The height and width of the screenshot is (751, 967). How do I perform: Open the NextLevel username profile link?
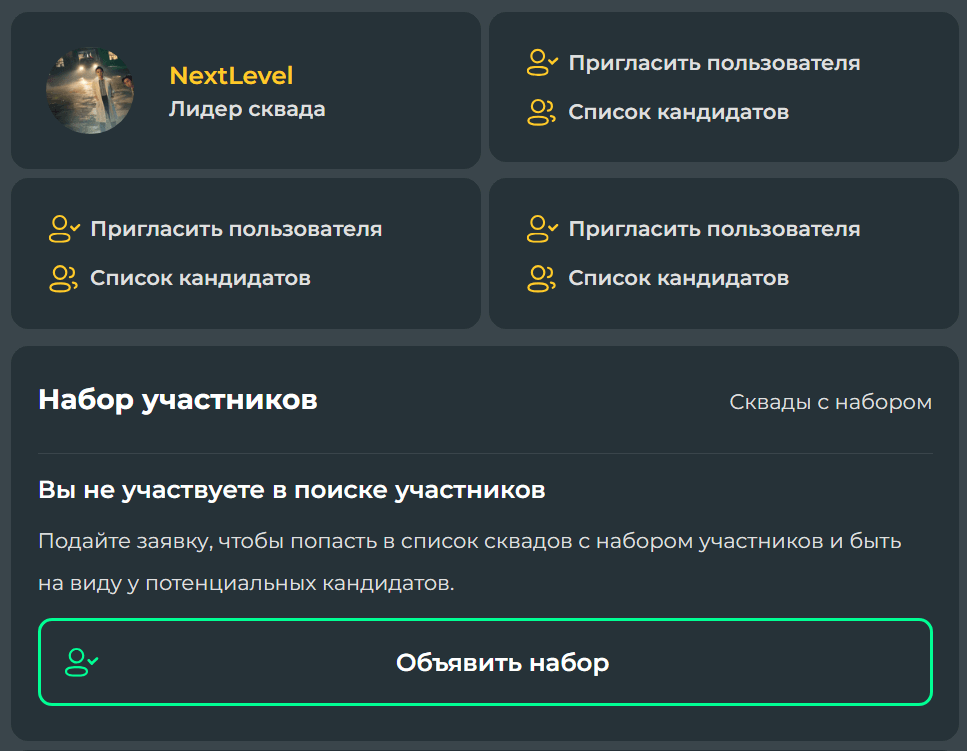[231, 76]
